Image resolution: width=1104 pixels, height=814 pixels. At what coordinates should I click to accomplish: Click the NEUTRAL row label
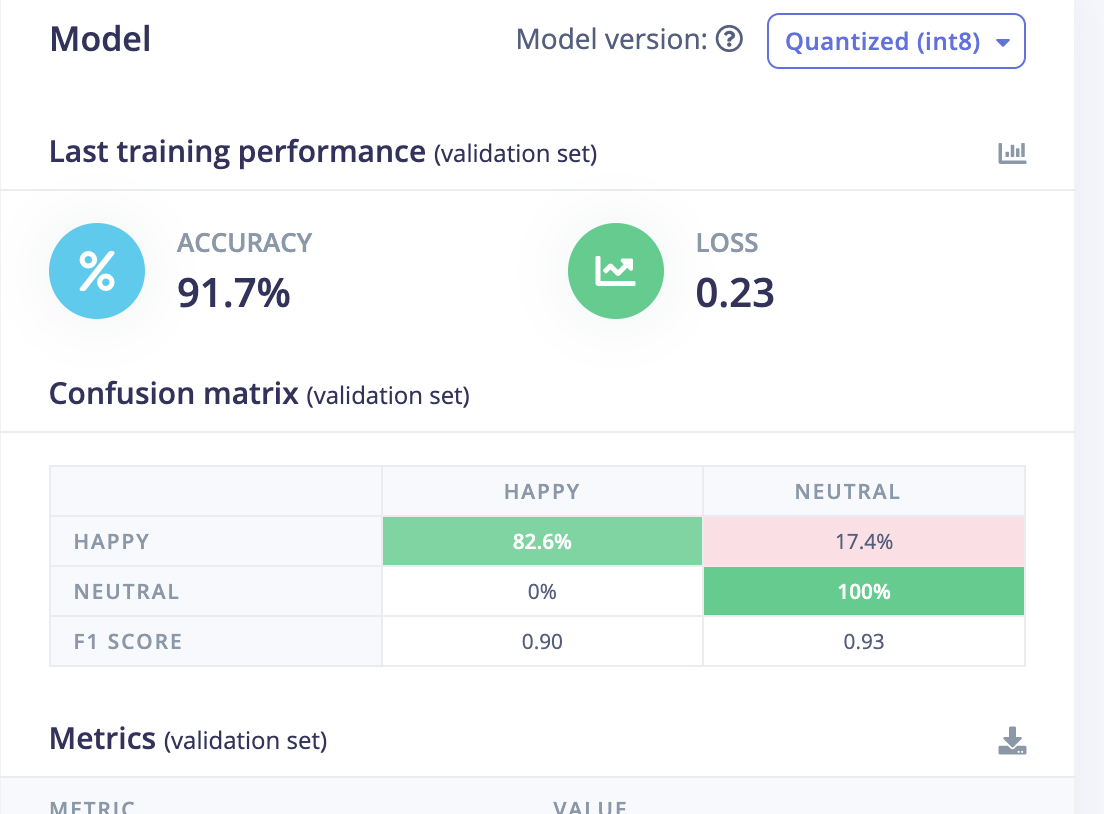127,591
